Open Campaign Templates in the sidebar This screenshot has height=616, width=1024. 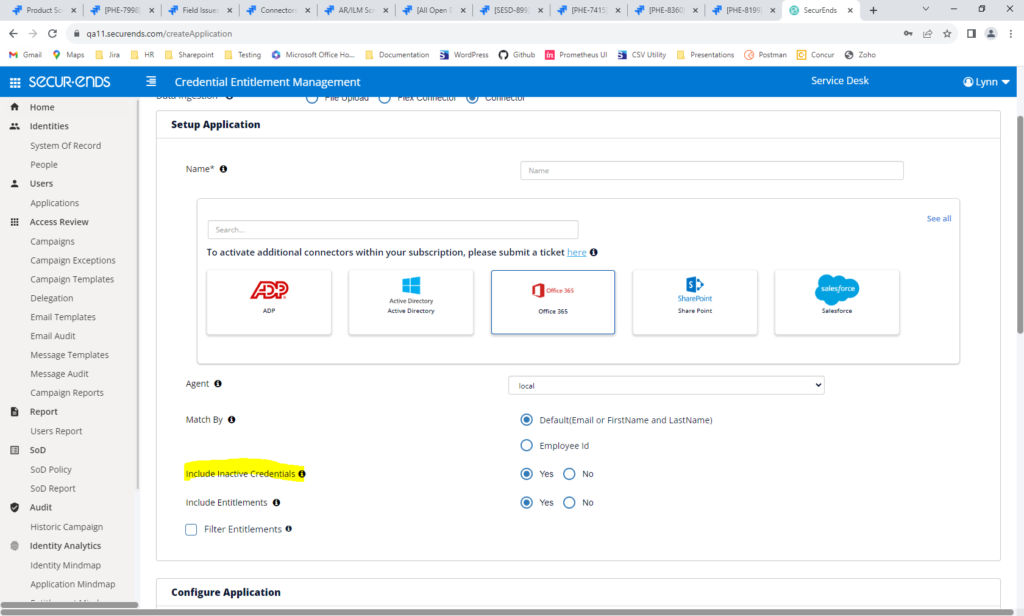click(72, 280)
